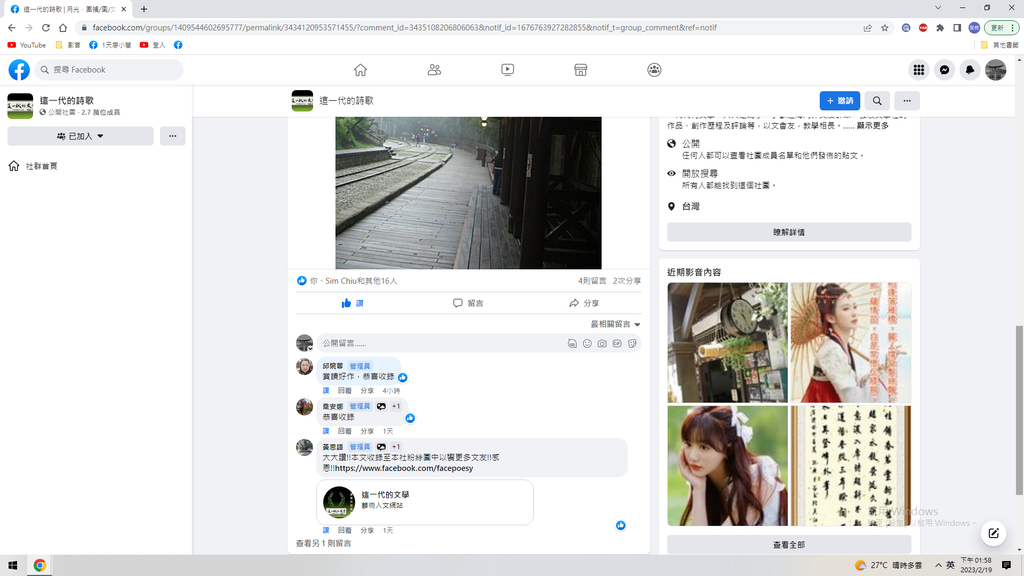Viewport: 1024px width, 576px height.
Task: Click in the 公開留言 comment input field
Action: click(x=440, y=343)
